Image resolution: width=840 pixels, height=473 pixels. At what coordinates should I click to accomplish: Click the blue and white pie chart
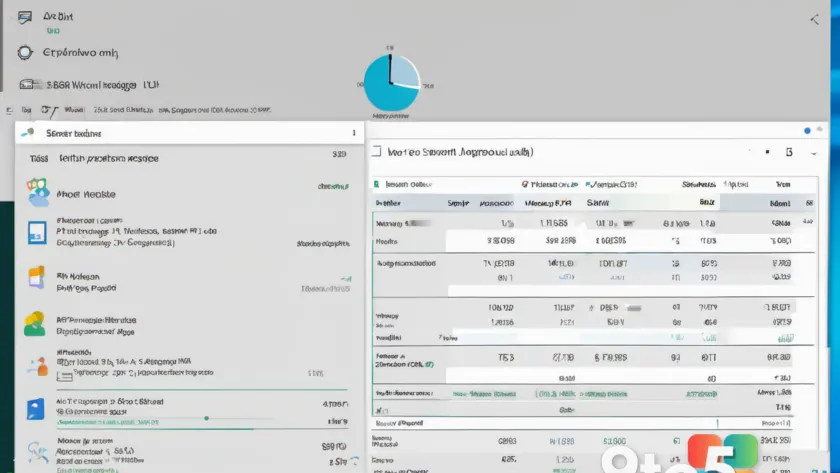click(392, 82)
